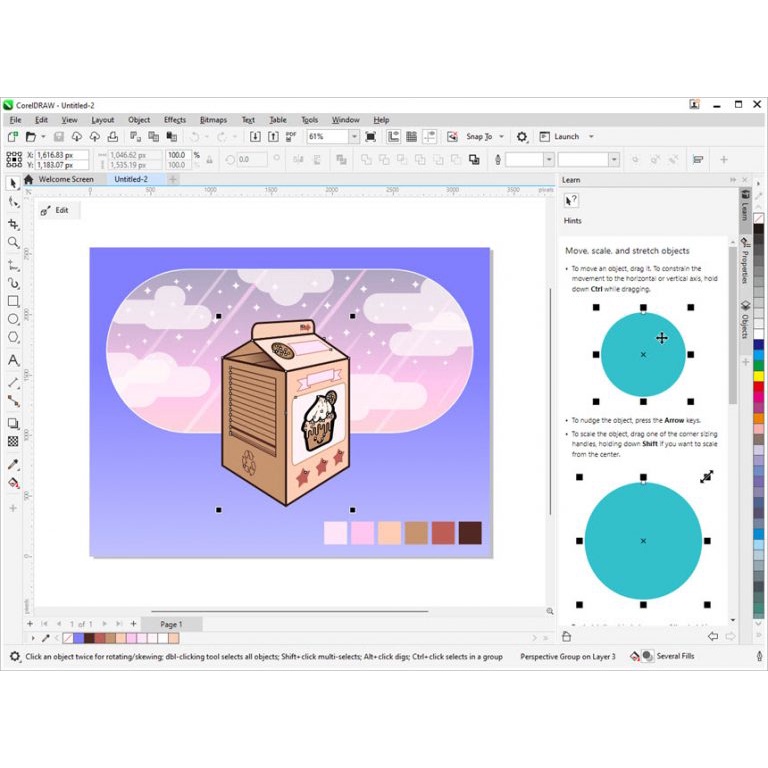Select the Transparency checkerboard tool
Screen dimensions: 768x768
(13, 441)
